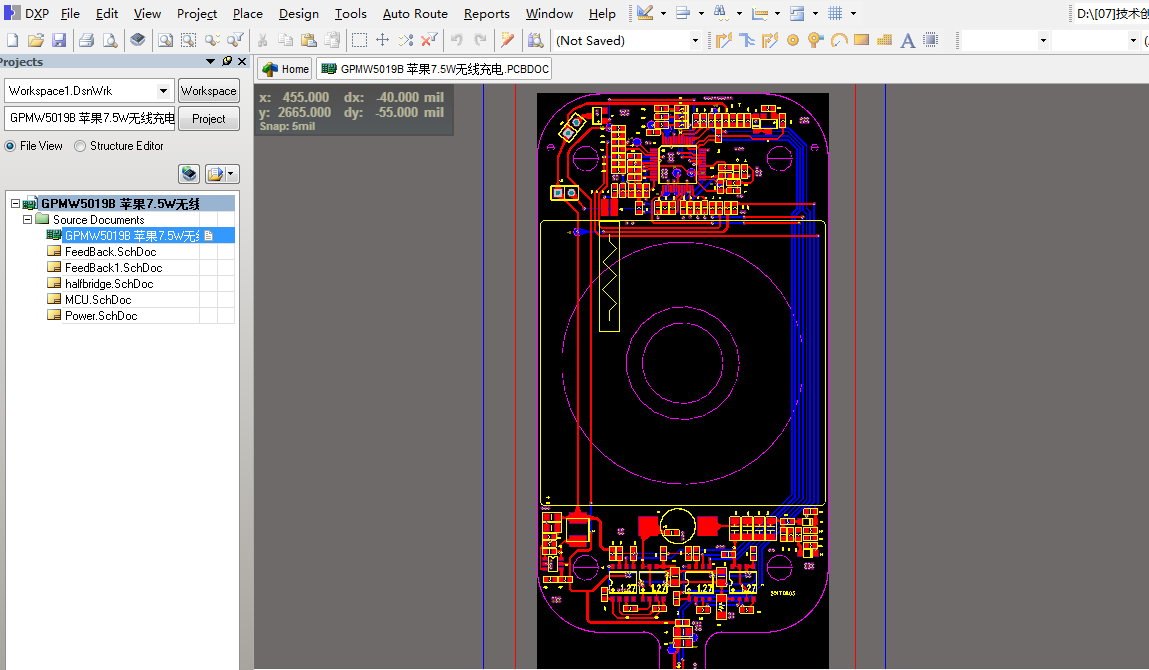
Task: Open the Design menu
Action: 298,13
